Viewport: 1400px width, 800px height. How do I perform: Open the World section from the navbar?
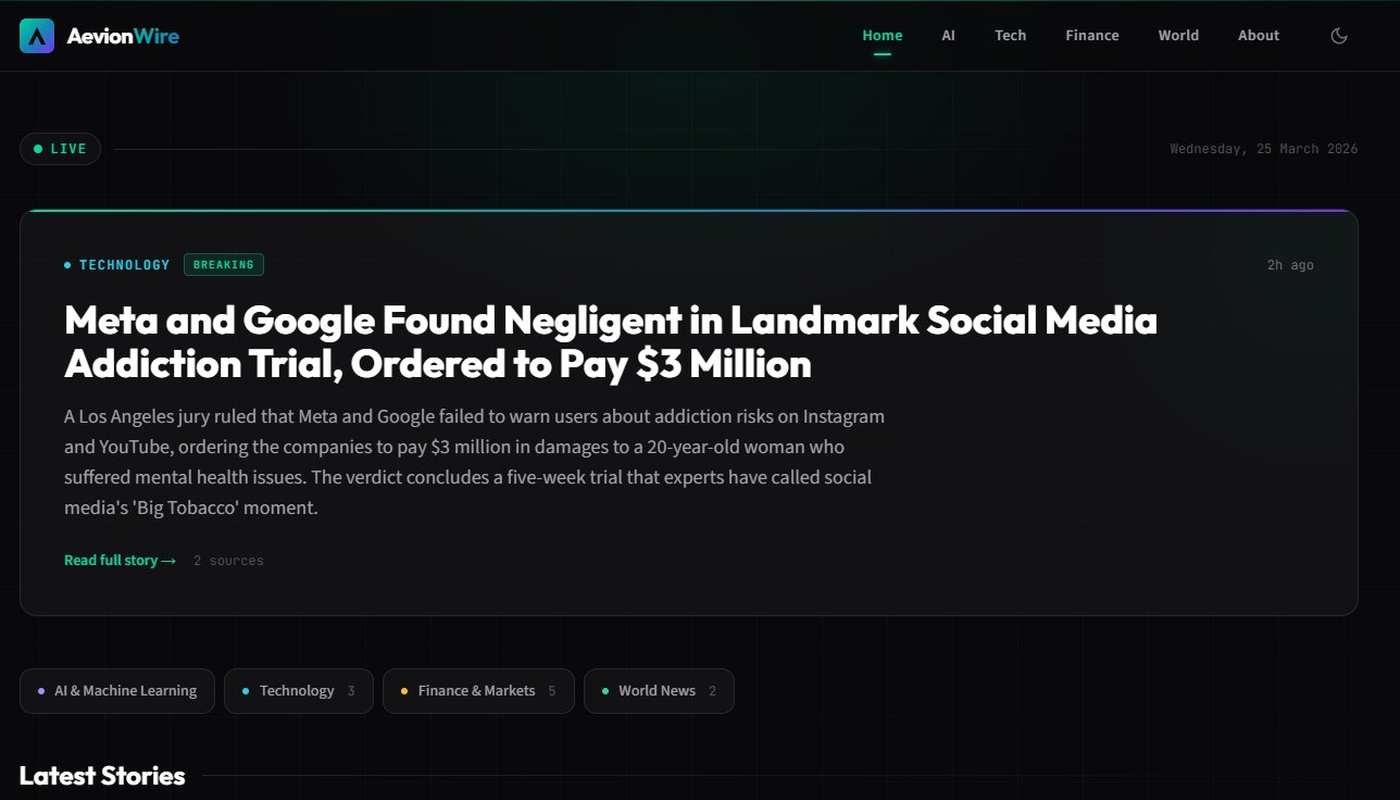pos(1178,35)
